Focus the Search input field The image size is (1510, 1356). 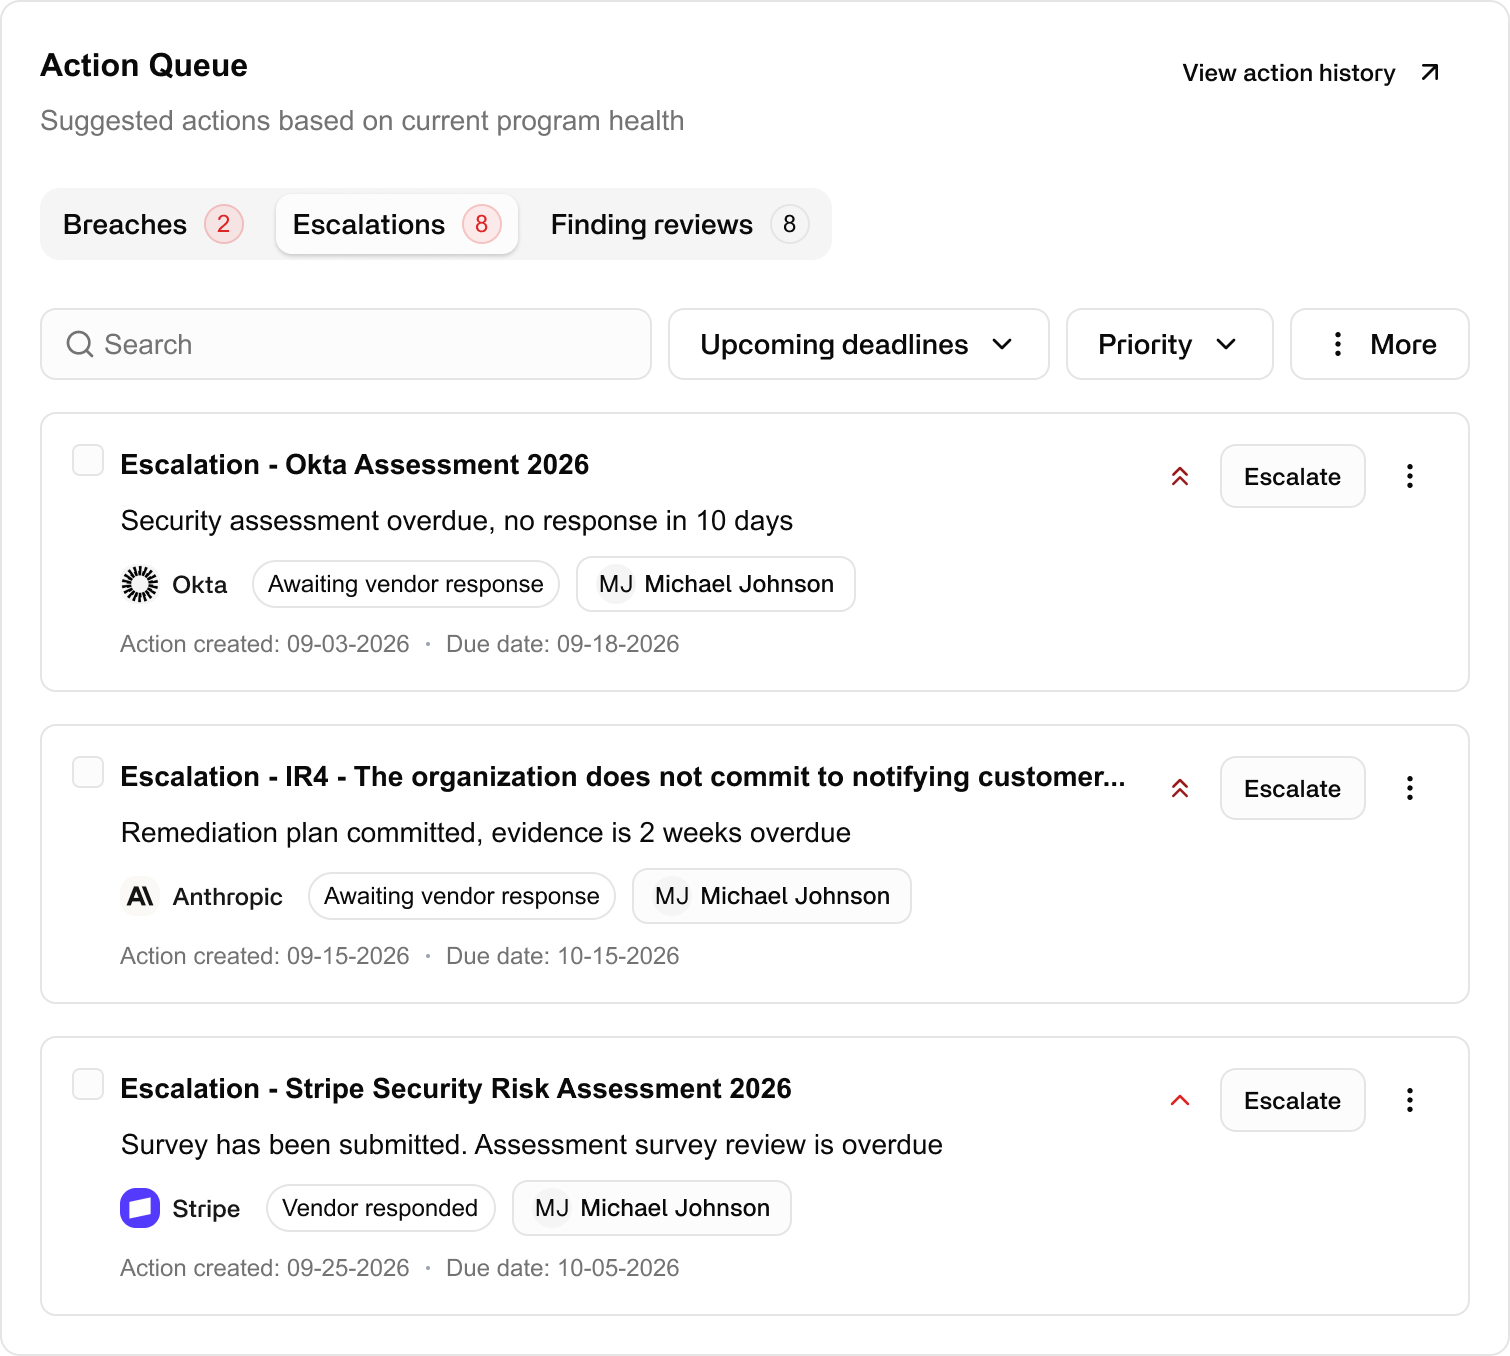tap(346, 344)
